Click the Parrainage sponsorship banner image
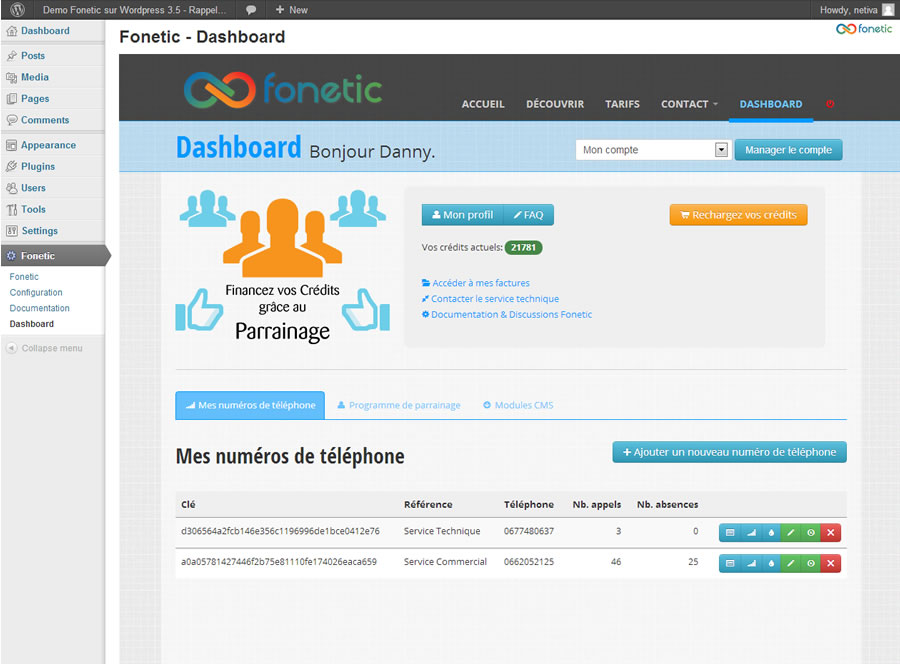 click(x=282, y=267)
